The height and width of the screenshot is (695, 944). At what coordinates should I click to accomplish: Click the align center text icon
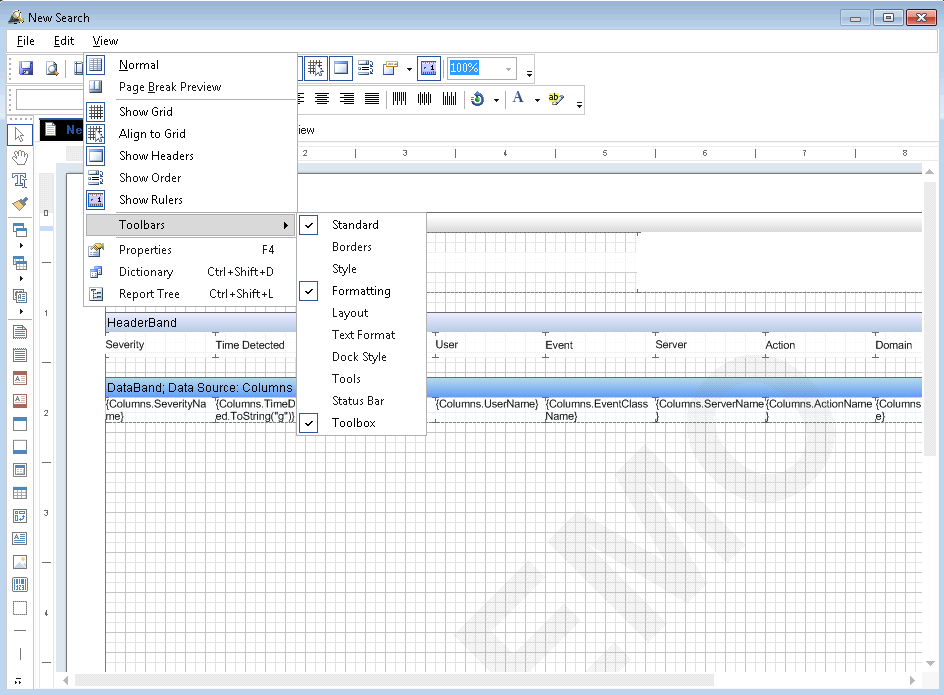pyautogui.click(x=322, y=99)
